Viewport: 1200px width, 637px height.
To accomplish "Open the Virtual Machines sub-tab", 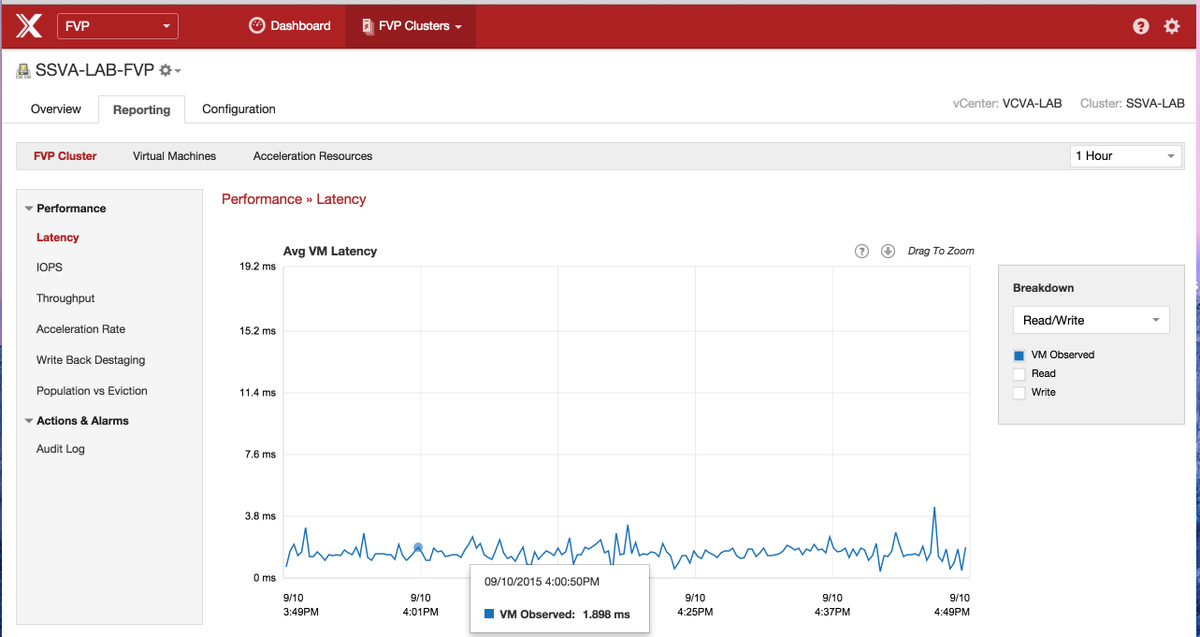I will coord(174,156).
